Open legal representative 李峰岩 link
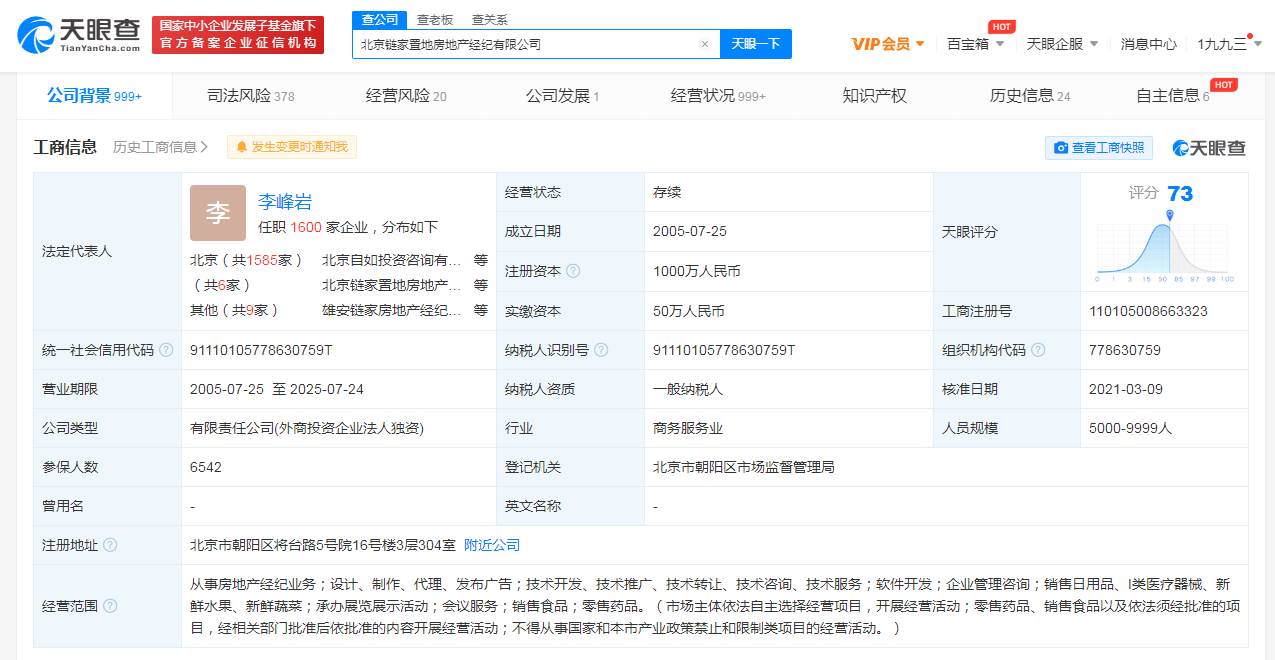This screenshot has width=1275, height=660. pos(285,201)
